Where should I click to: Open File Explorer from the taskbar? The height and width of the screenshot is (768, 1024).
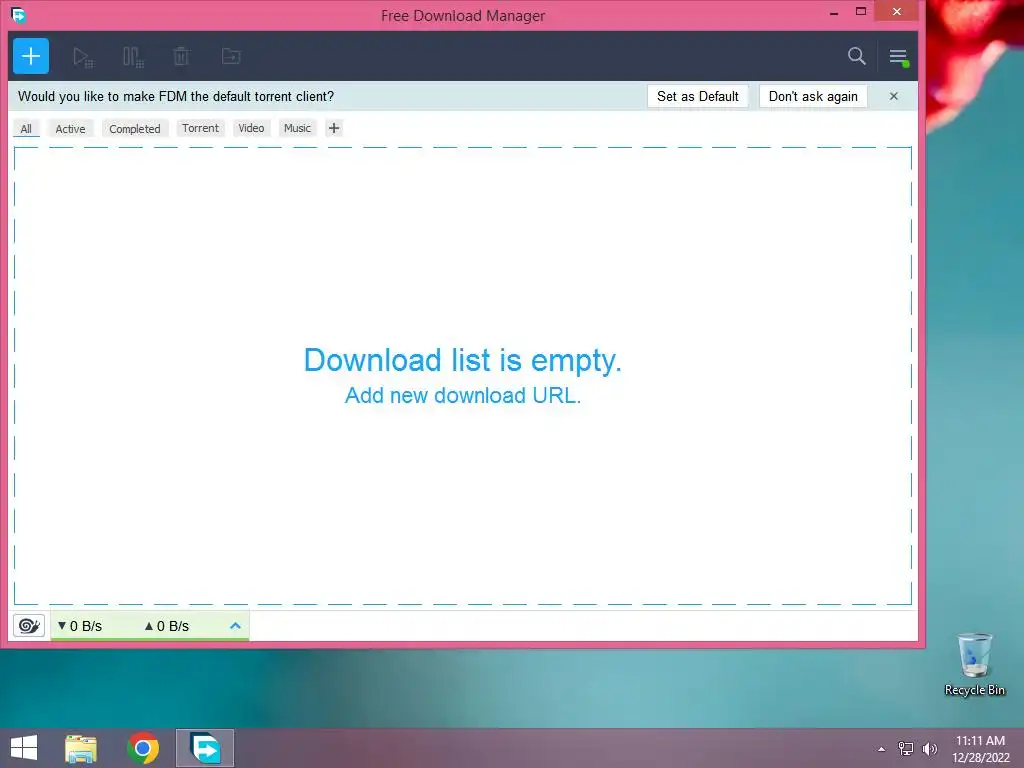click(x=81, y=748)
